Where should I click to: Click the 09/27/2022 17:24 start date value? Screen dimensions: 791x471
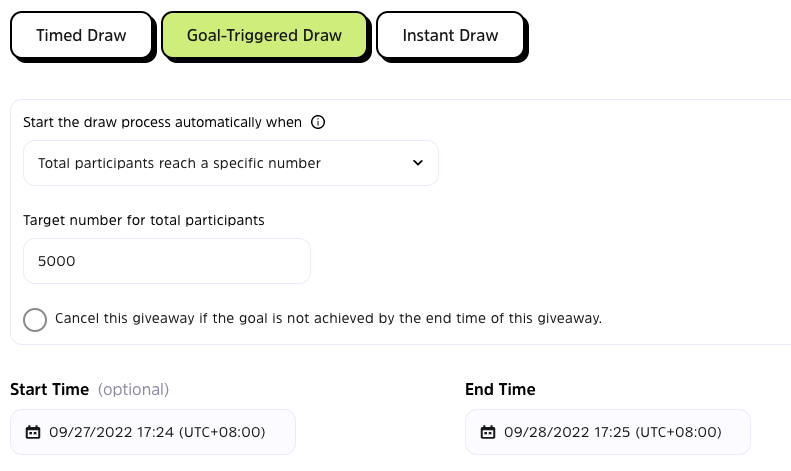pyautogui.click(x=111, y=433)
